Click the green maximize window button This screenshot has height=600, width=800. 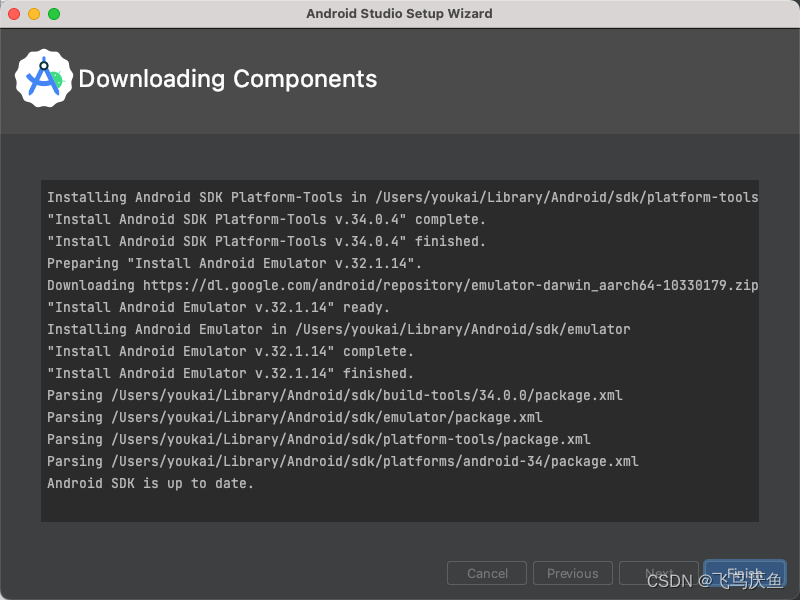coord(54,14)
